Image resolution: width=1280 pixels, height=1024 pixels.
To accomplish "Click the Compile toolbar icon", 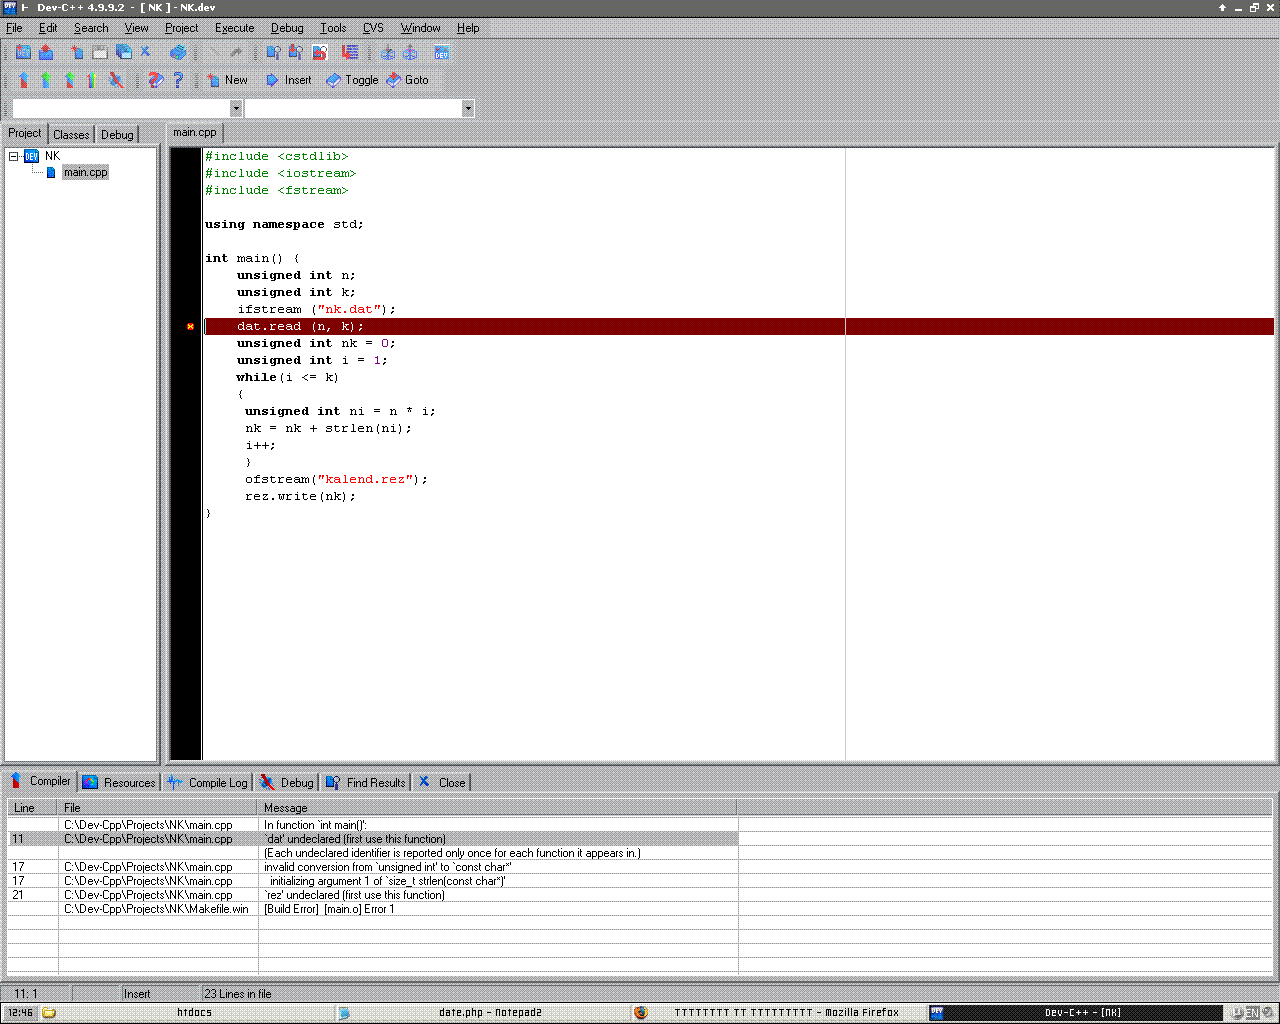I will 23,79.
